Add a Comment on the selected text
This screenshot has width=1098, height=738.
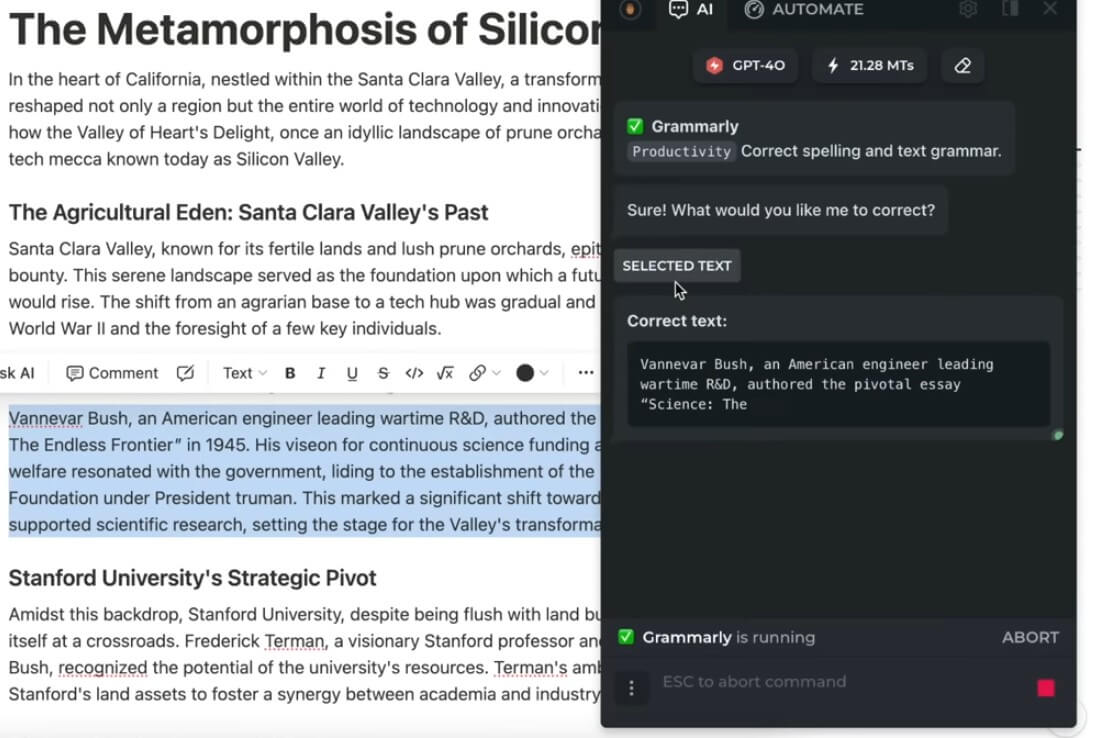click(112, 373)
